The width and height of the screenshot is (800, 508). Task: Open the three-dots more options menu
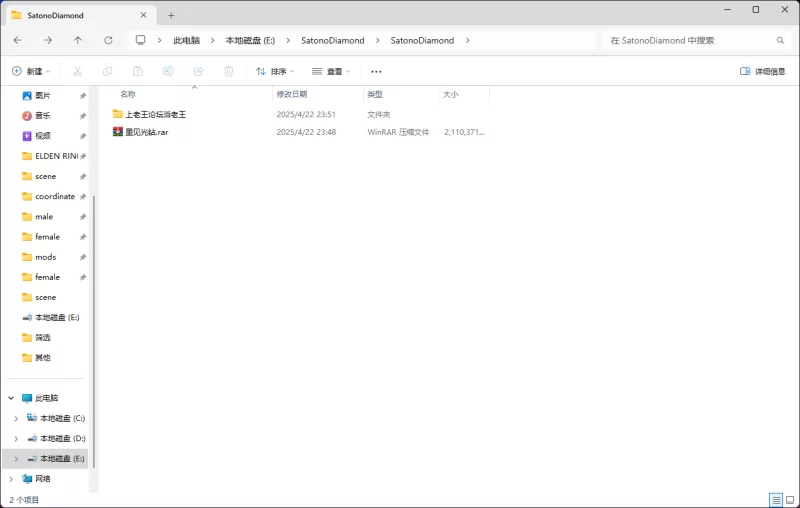(376, 71)
